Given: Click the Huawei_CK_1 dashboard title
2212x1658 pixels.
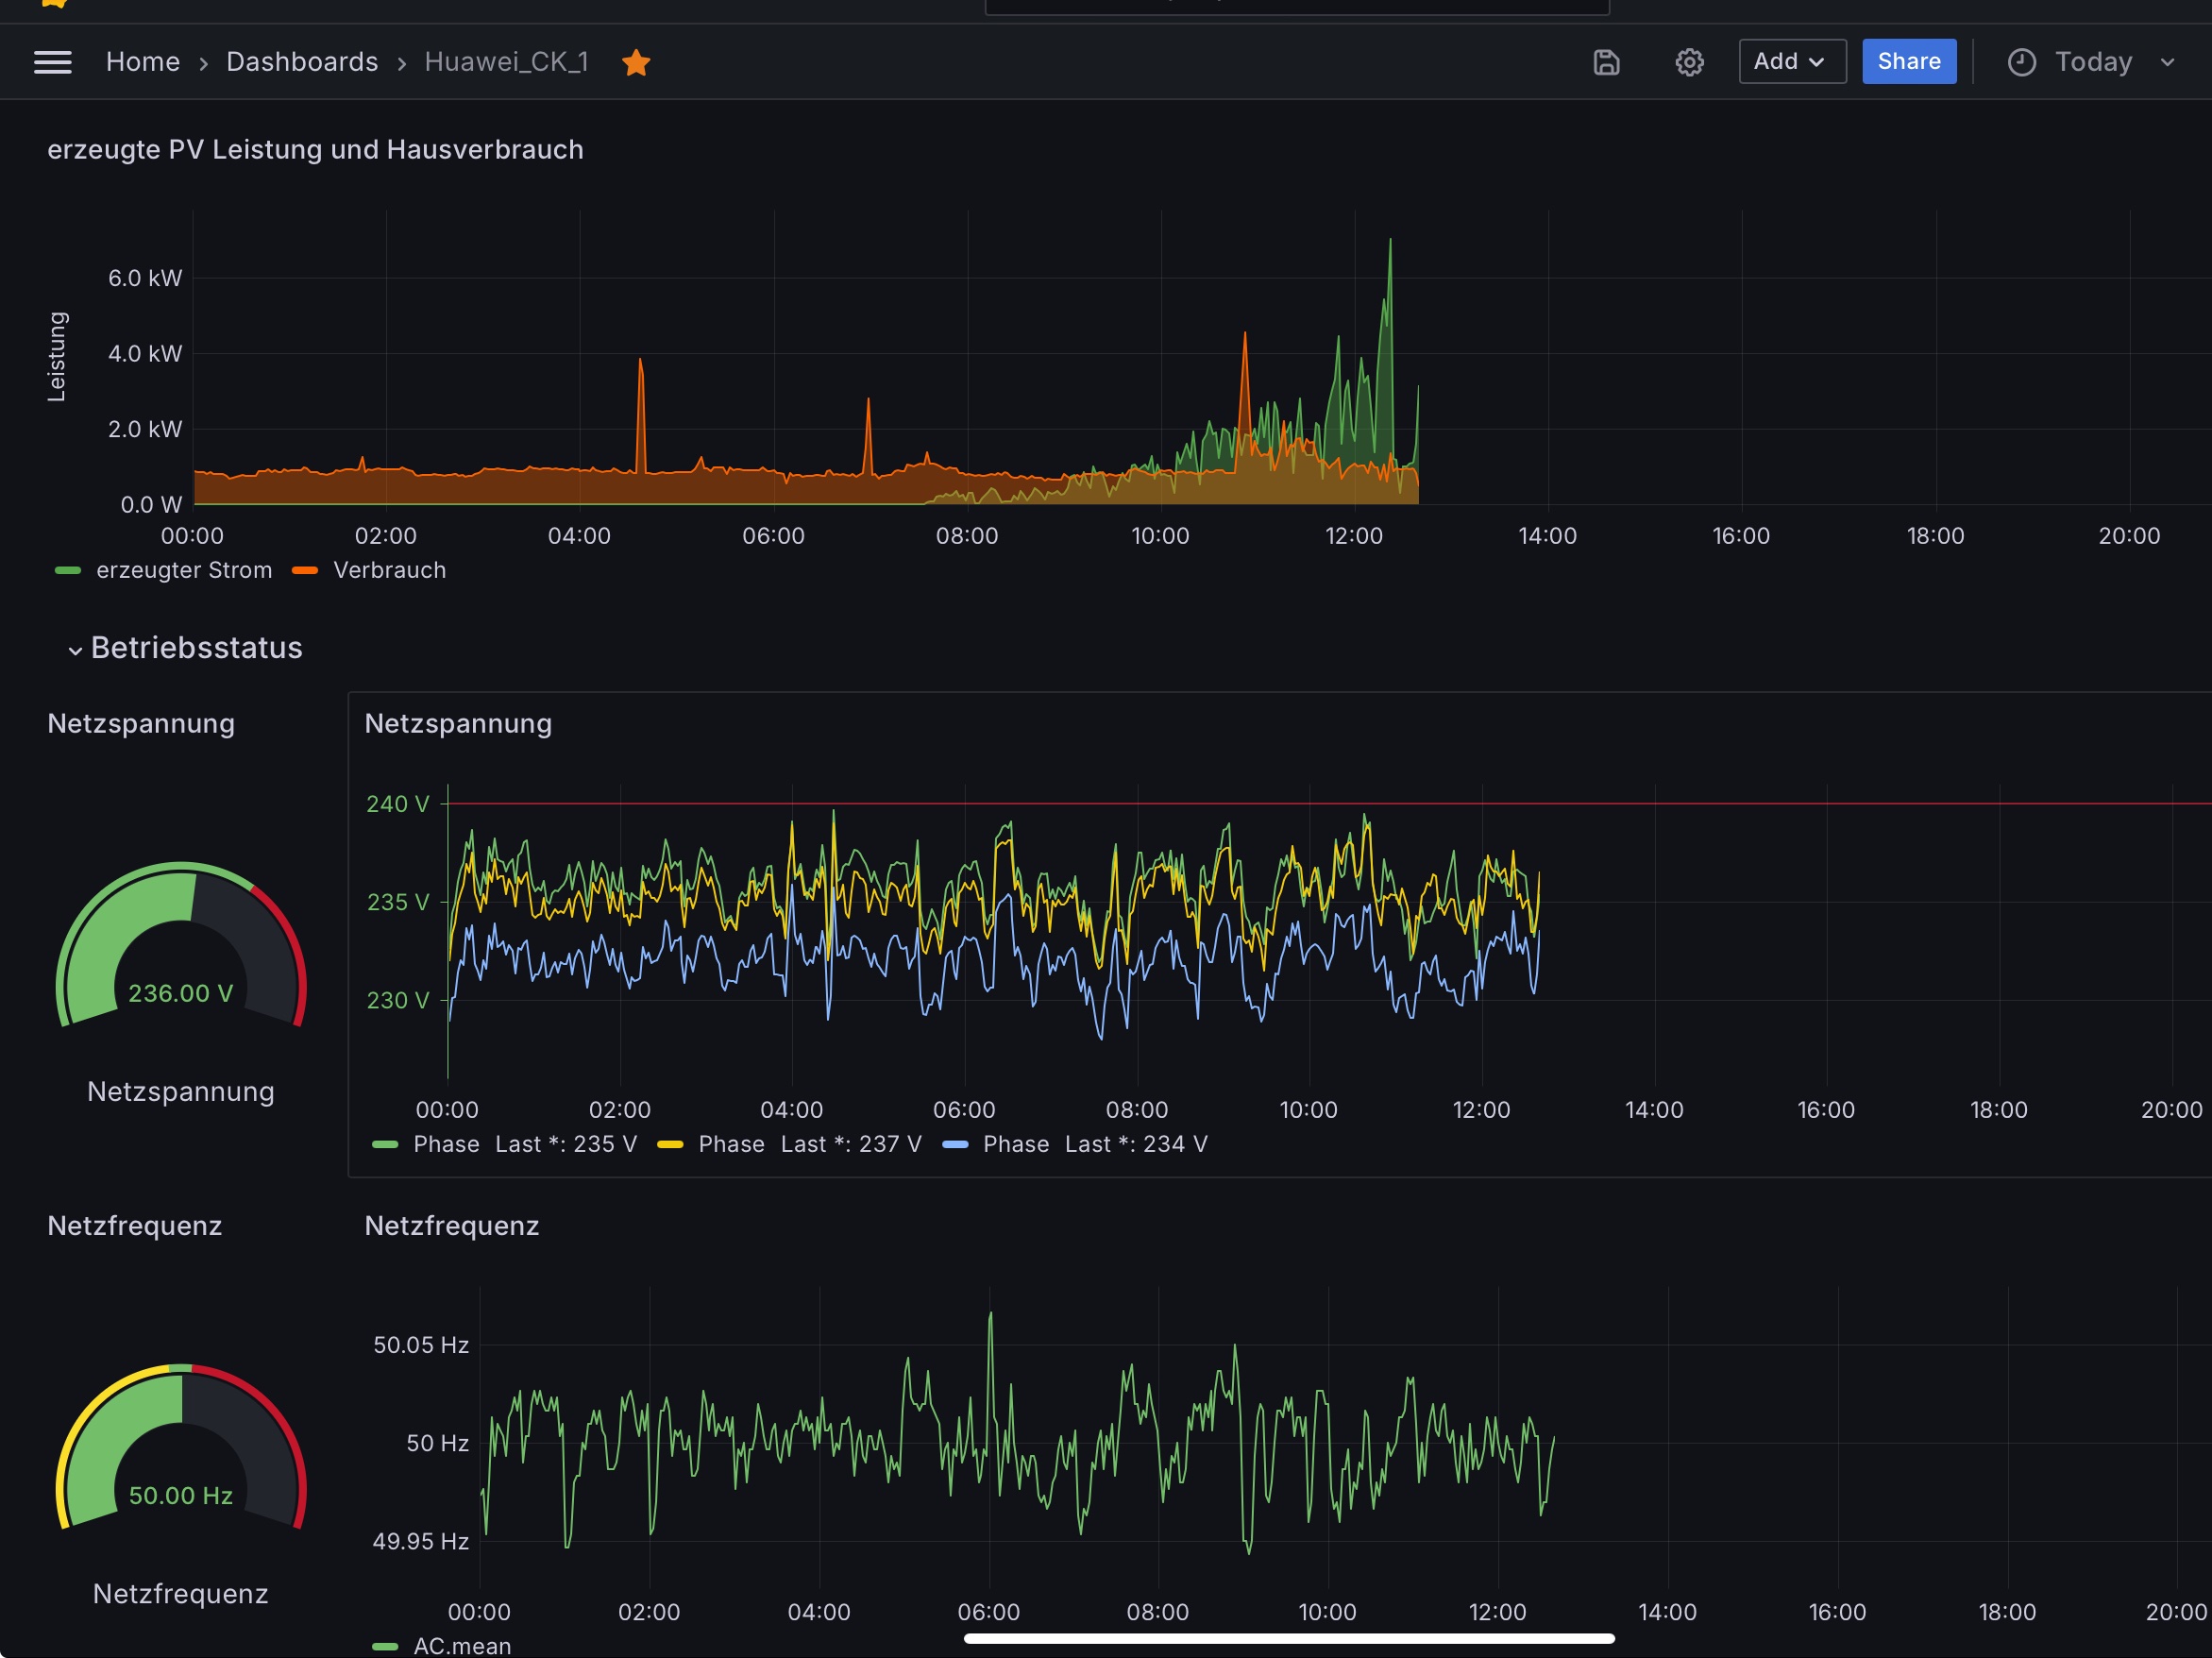Looking at the screenshot, I should point(506,62).
